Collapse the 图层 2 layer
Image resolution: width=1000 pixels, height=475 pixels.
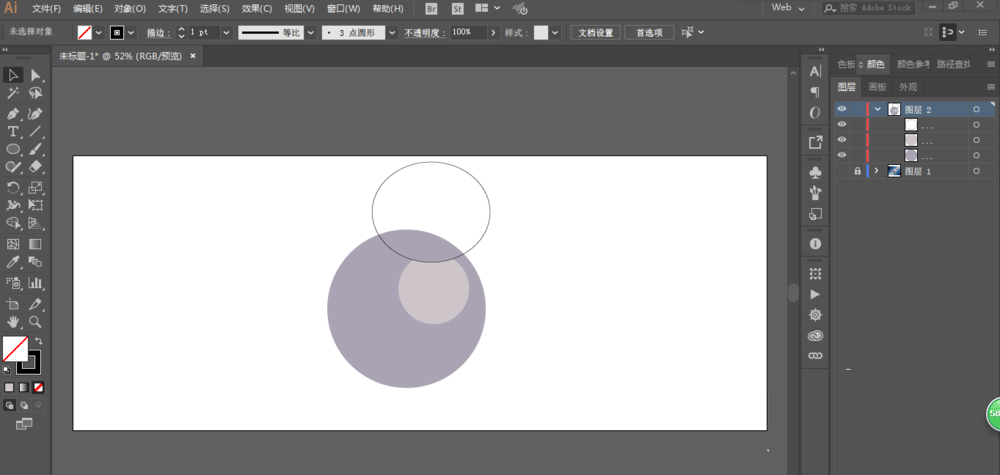[878, 110]
